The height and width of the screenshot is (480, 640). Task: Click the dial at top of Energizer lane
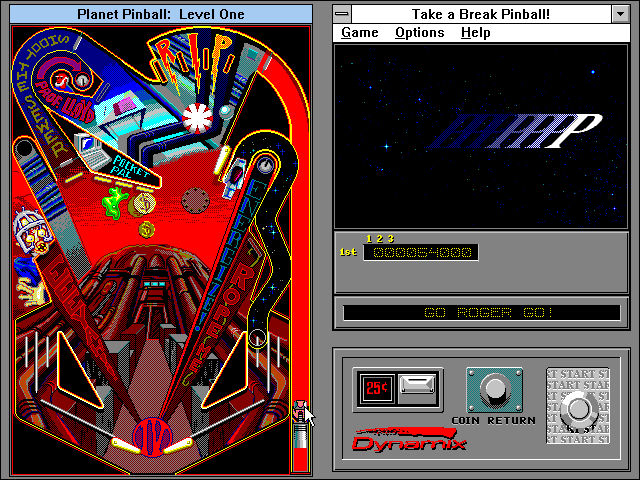tap(266, 165)
